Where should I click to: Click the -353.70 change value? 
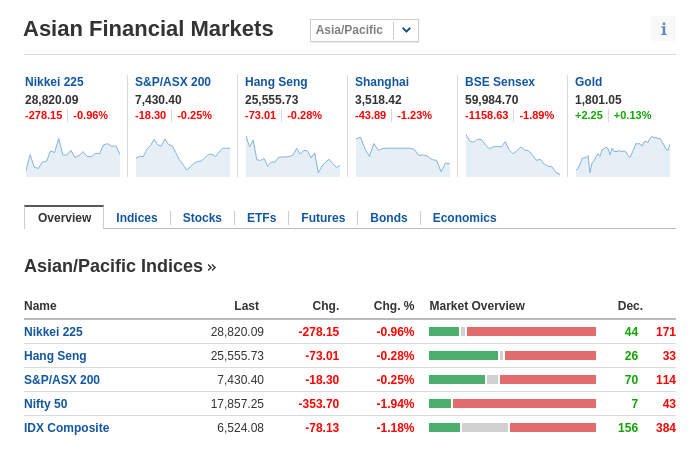pyautogui.click(x=319, y=404)
